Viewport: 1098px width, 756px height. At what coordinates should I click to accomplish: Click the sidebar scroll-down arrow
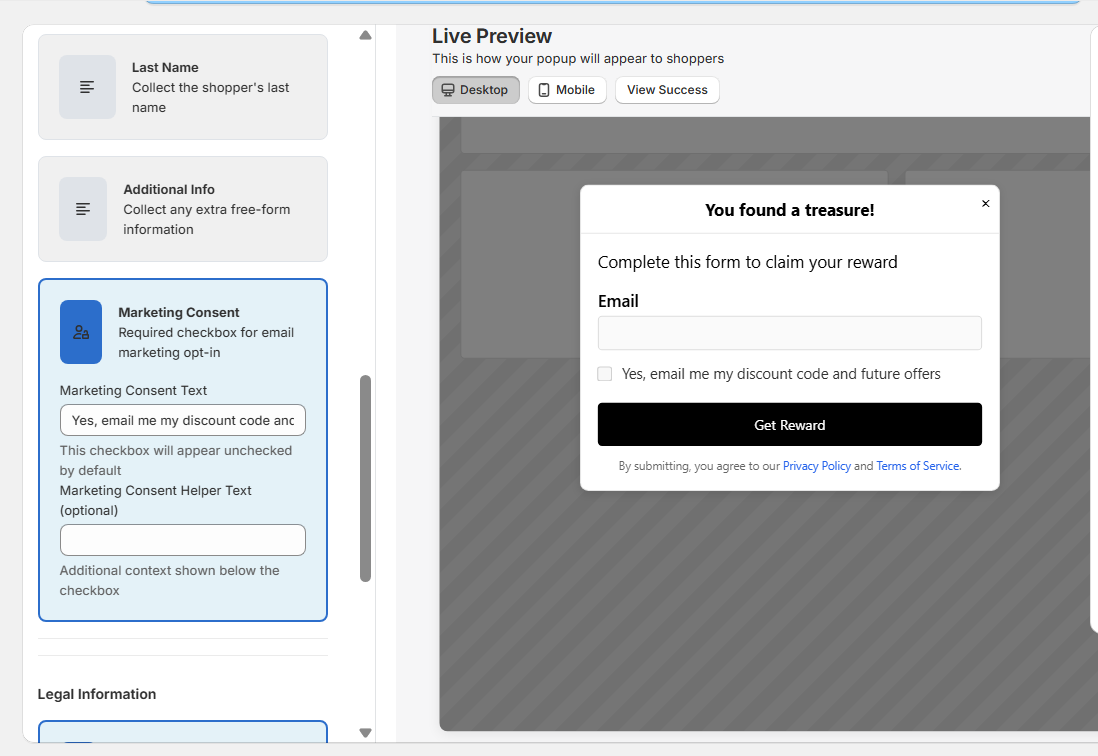click(365, 732)
